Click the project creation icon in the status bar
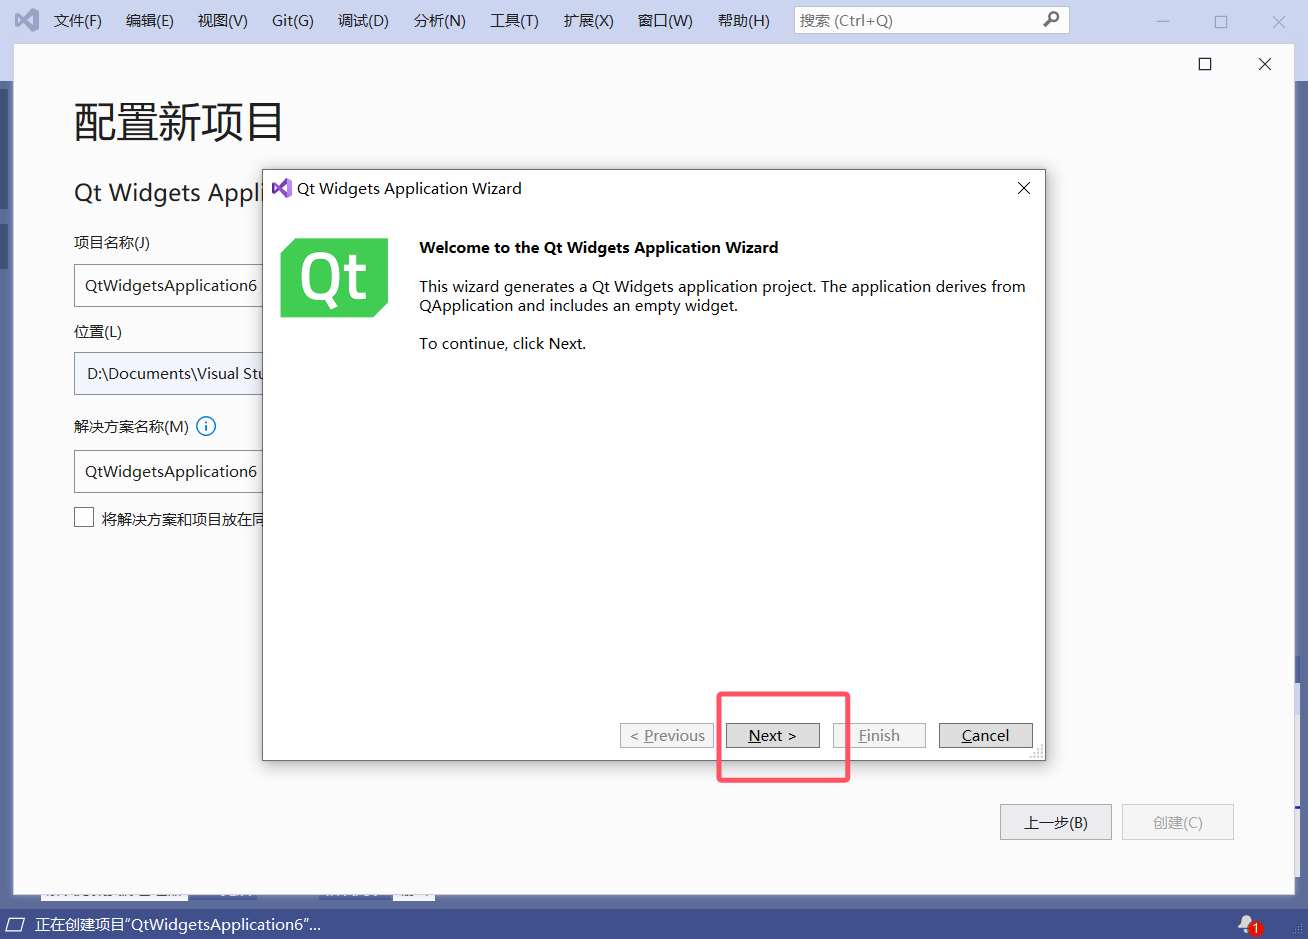Viewport: 1308px width, 939px height. point(16,924)
